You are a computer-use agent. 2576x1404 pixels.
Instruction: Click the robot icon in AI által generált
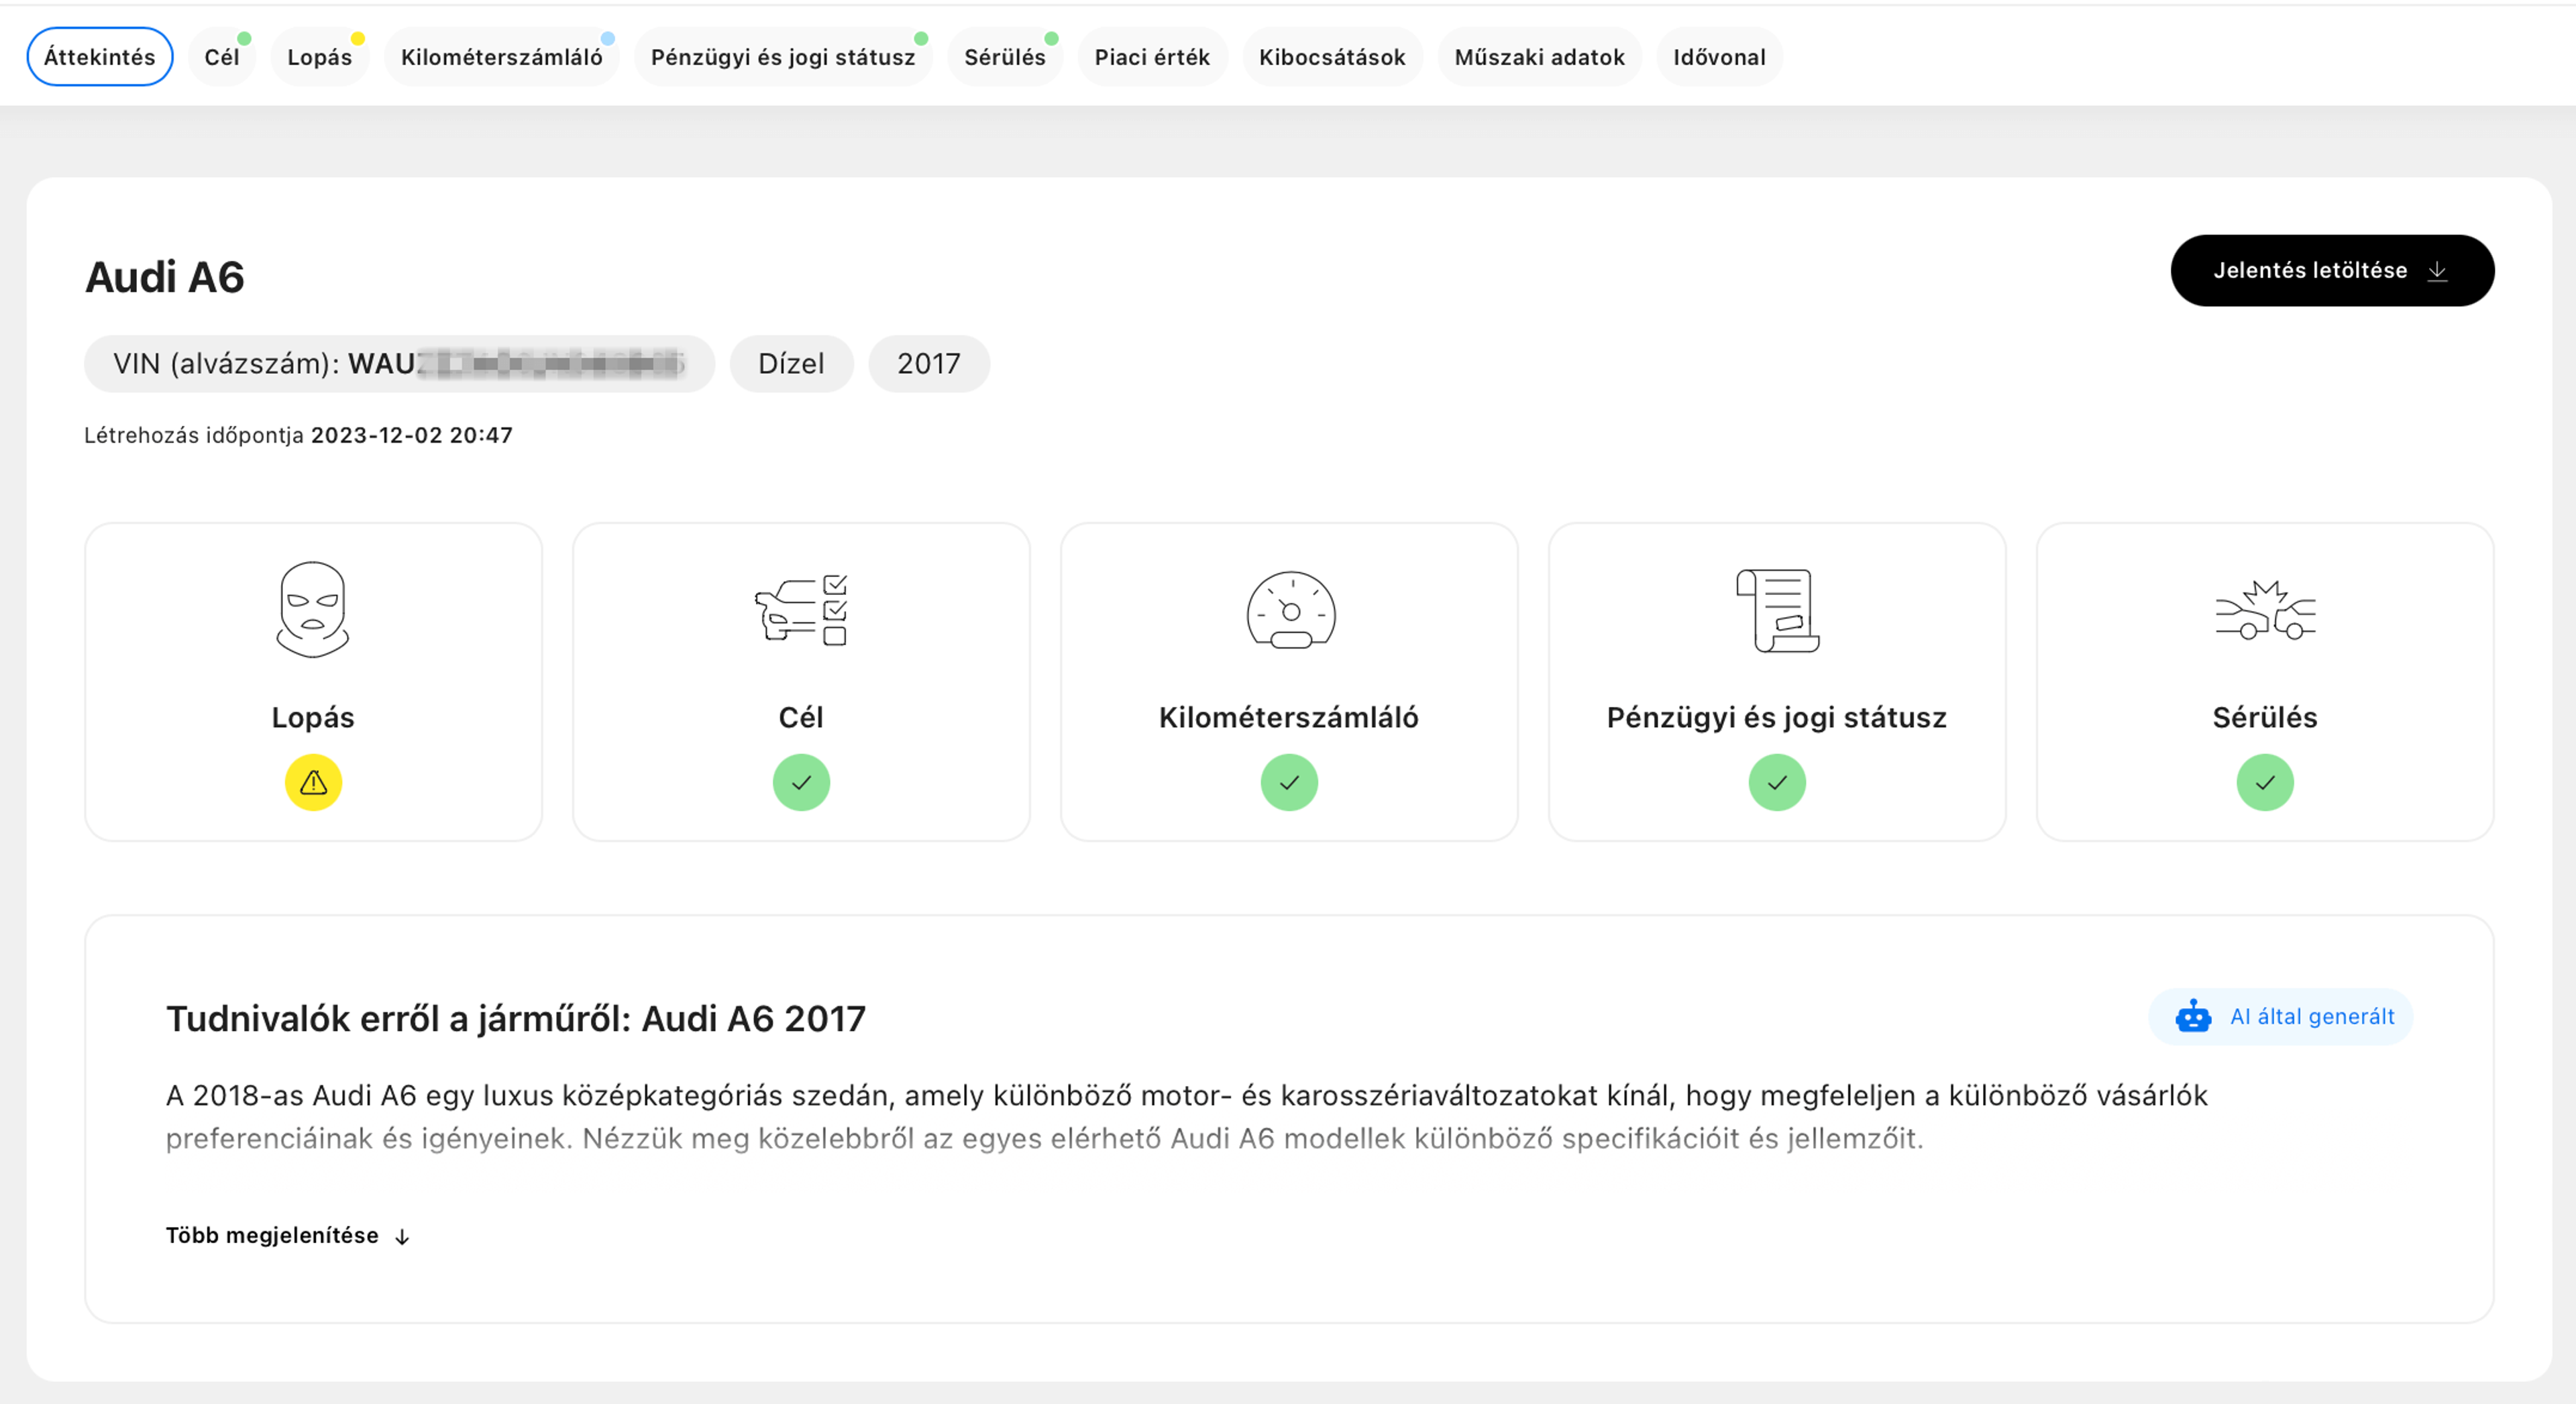(2193, 1016)
